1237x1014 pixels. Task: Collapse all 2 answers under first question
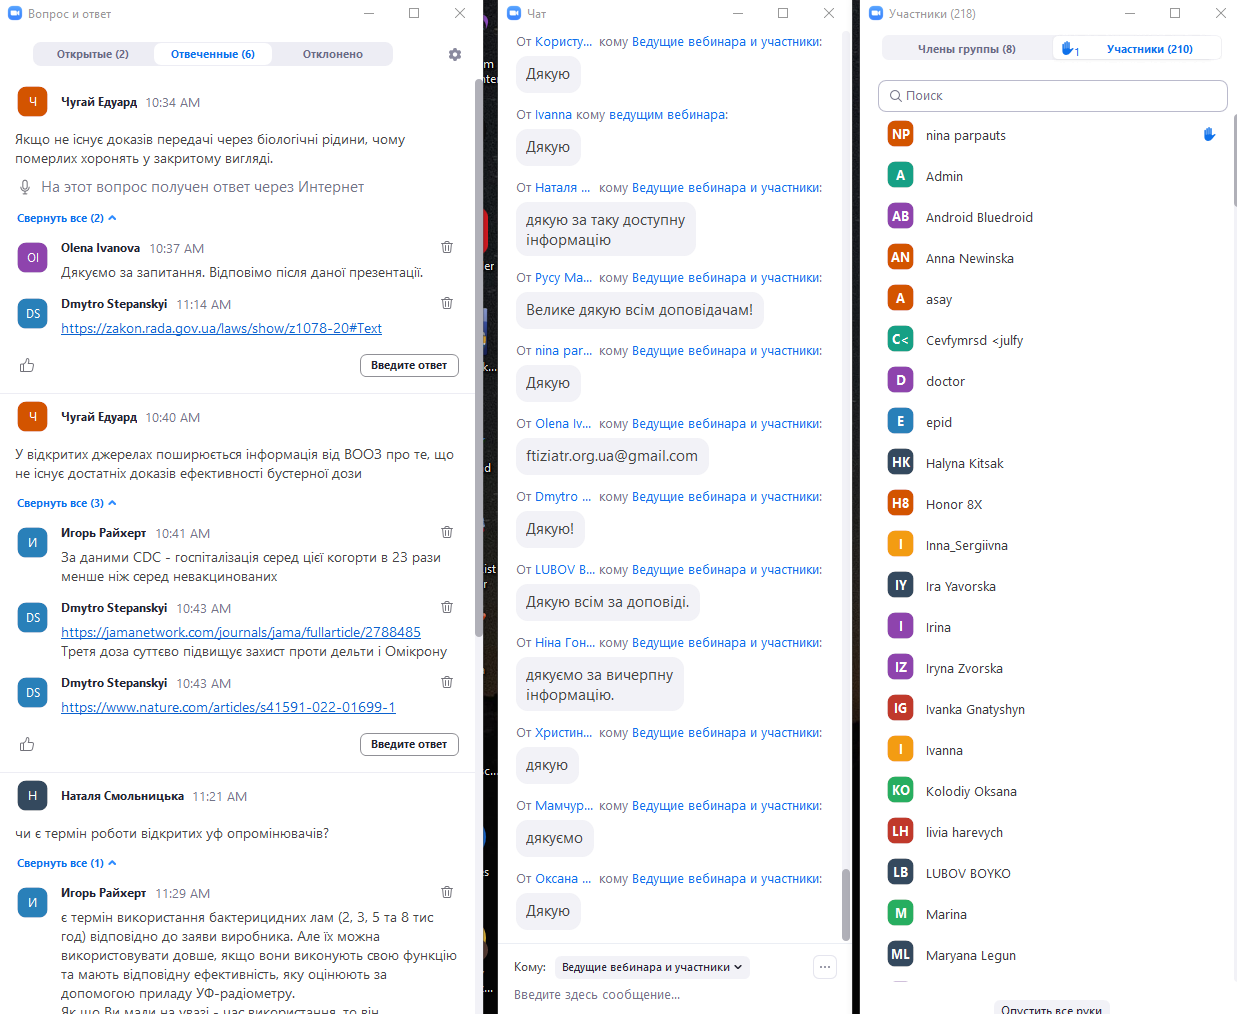coord(66,218)
